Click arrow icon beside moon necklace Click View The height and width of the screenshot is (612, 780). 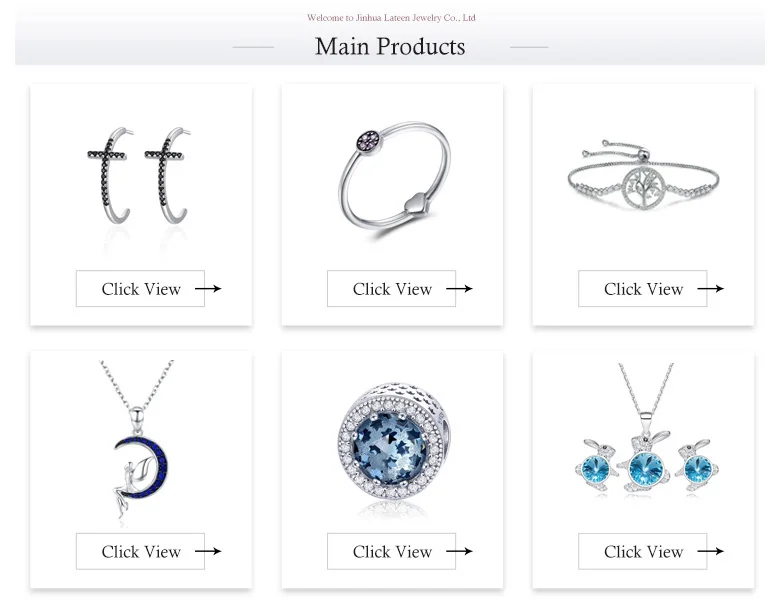(x=208, y=551)
